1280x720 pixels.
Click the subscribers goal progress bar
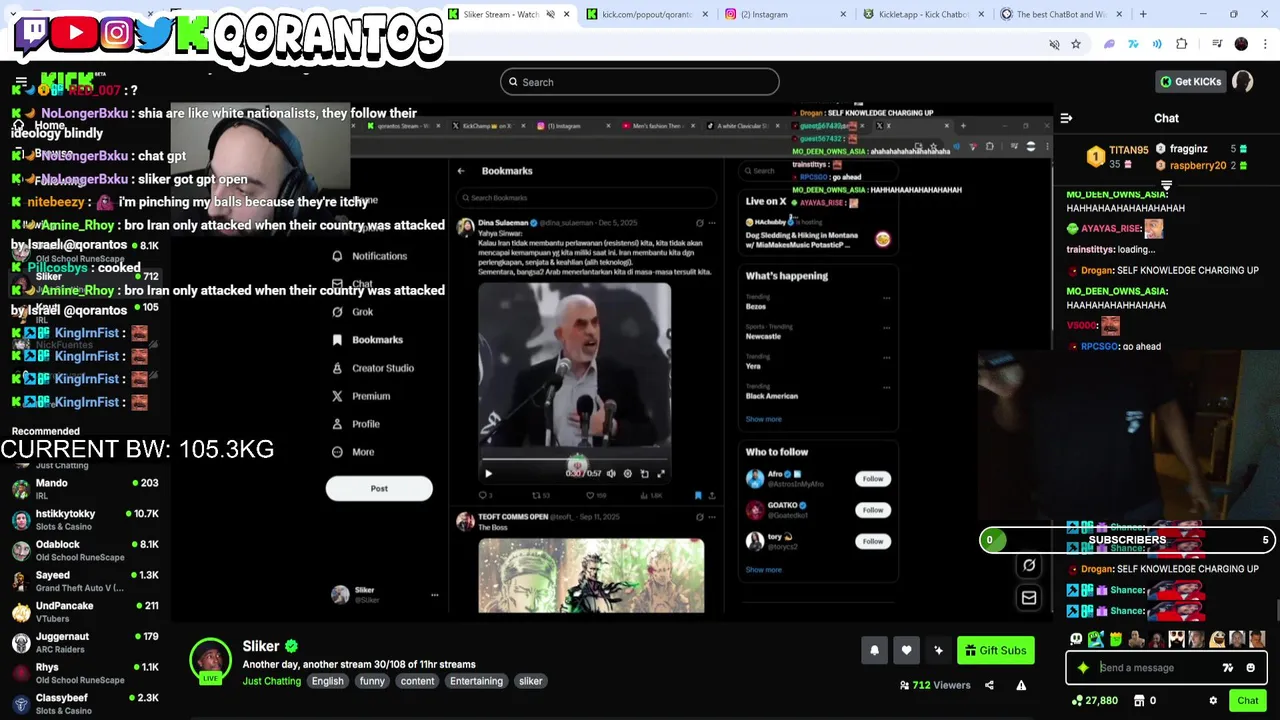click(x=1127, y=540)
